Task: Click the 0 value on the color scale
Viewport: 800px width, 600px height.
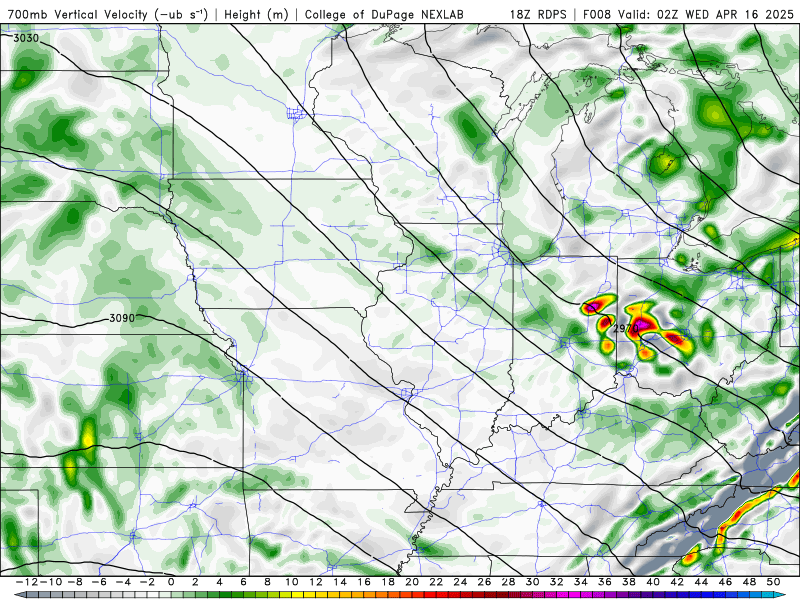Action: [171, 582]
